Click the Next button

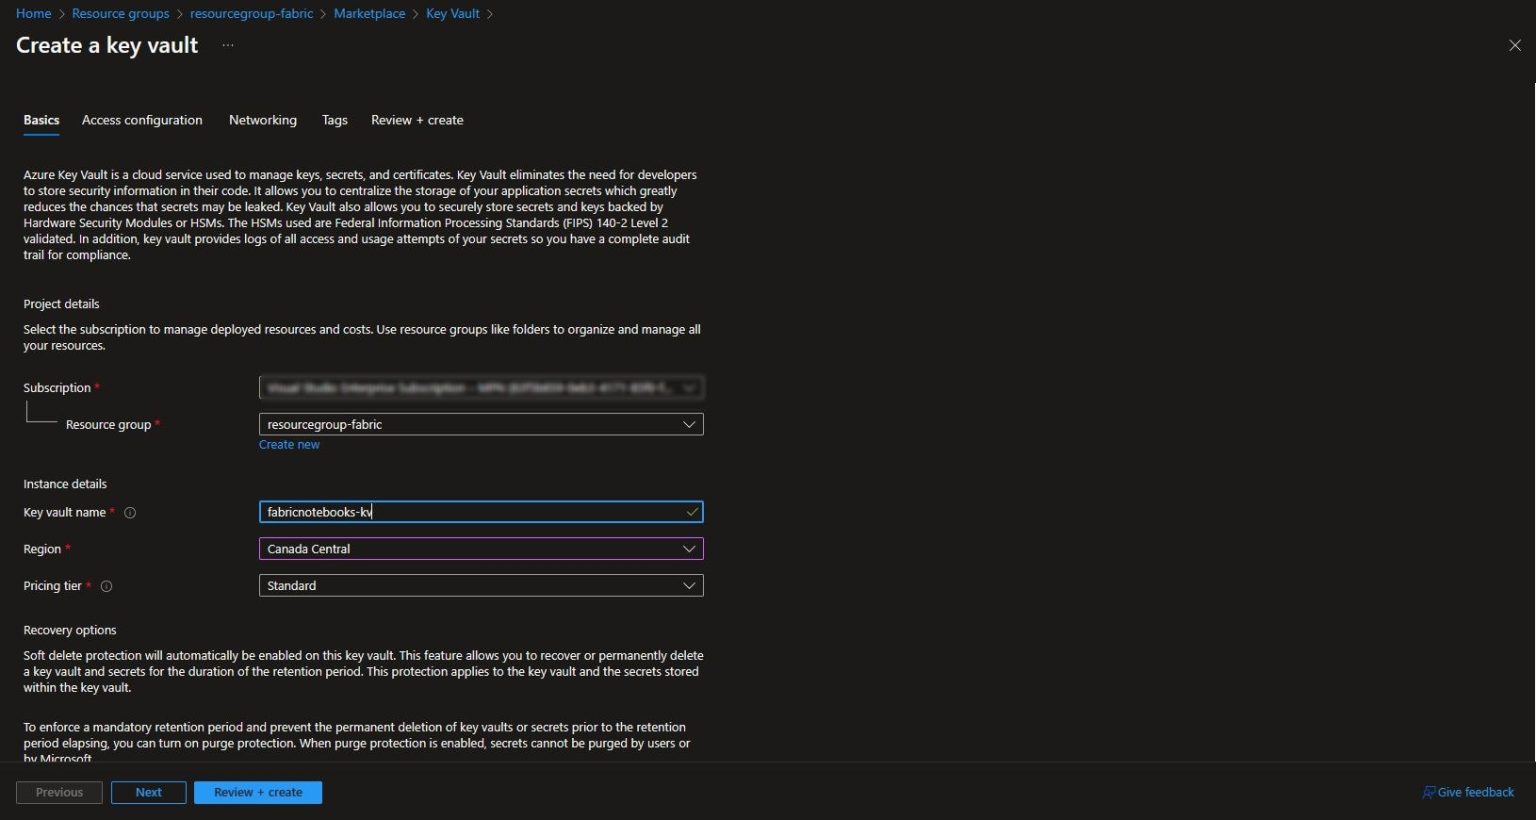[148, 792]
